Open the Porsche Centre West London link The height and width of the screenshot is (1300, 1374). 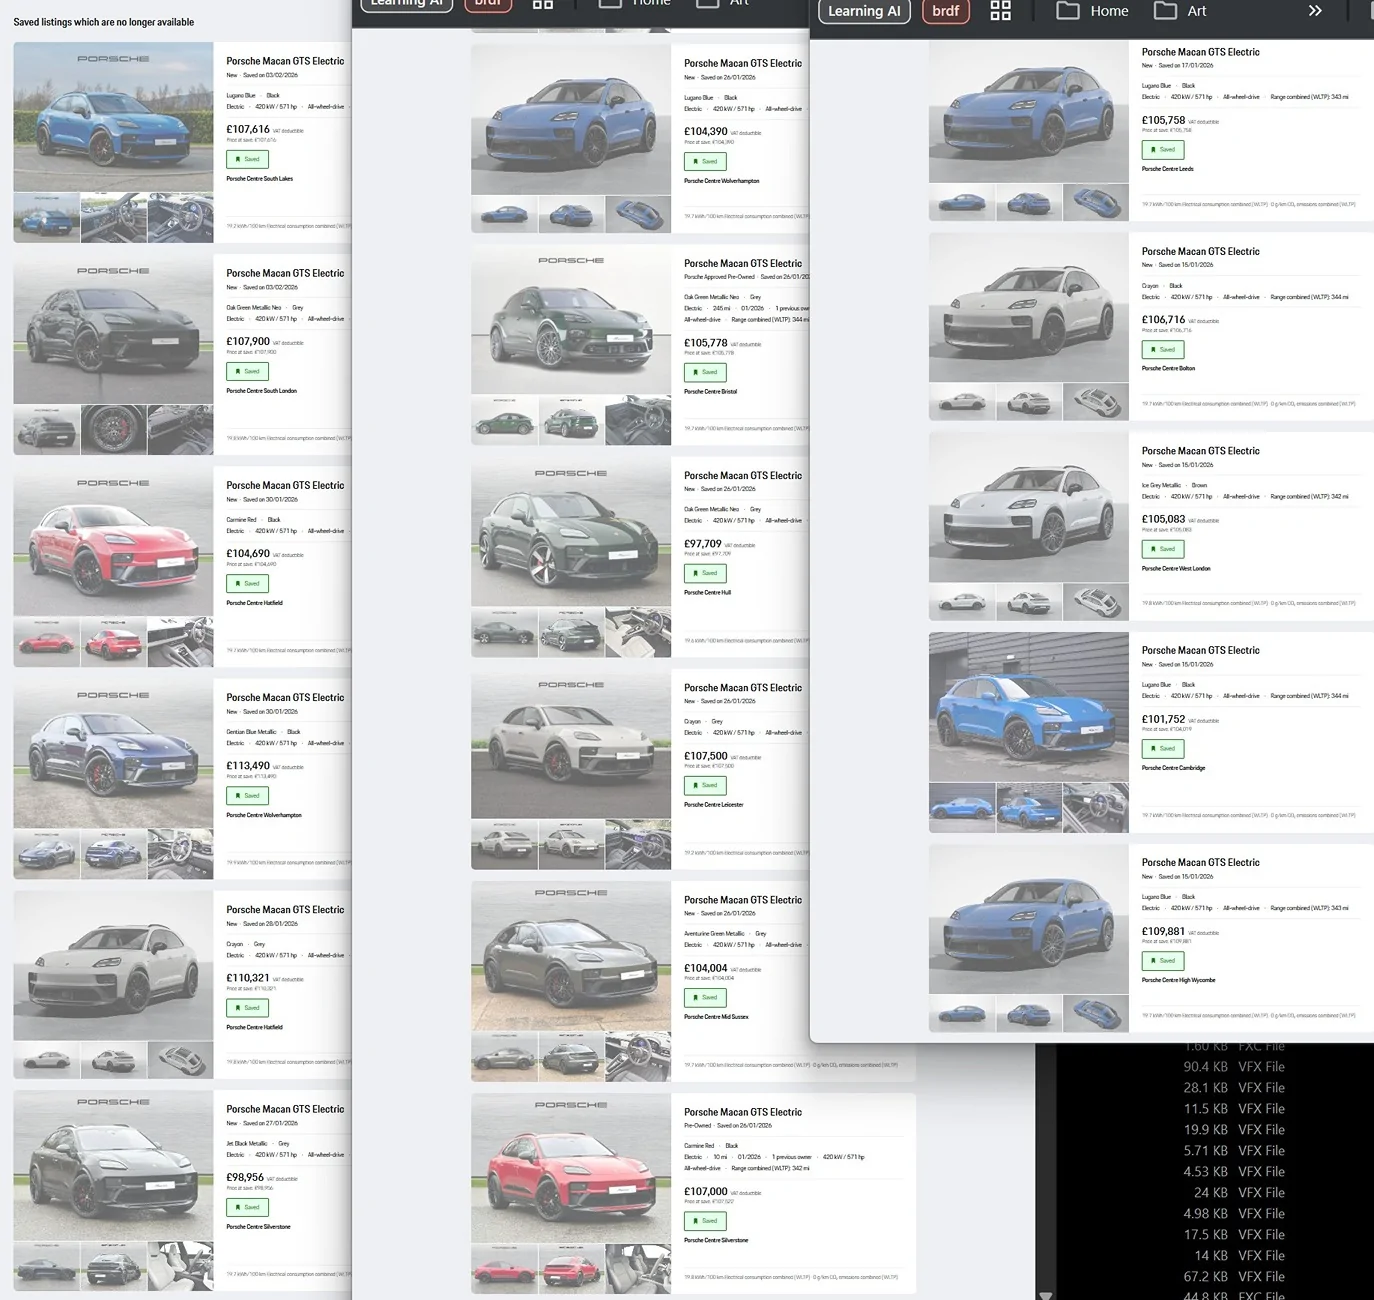[x=1176, y=569]
